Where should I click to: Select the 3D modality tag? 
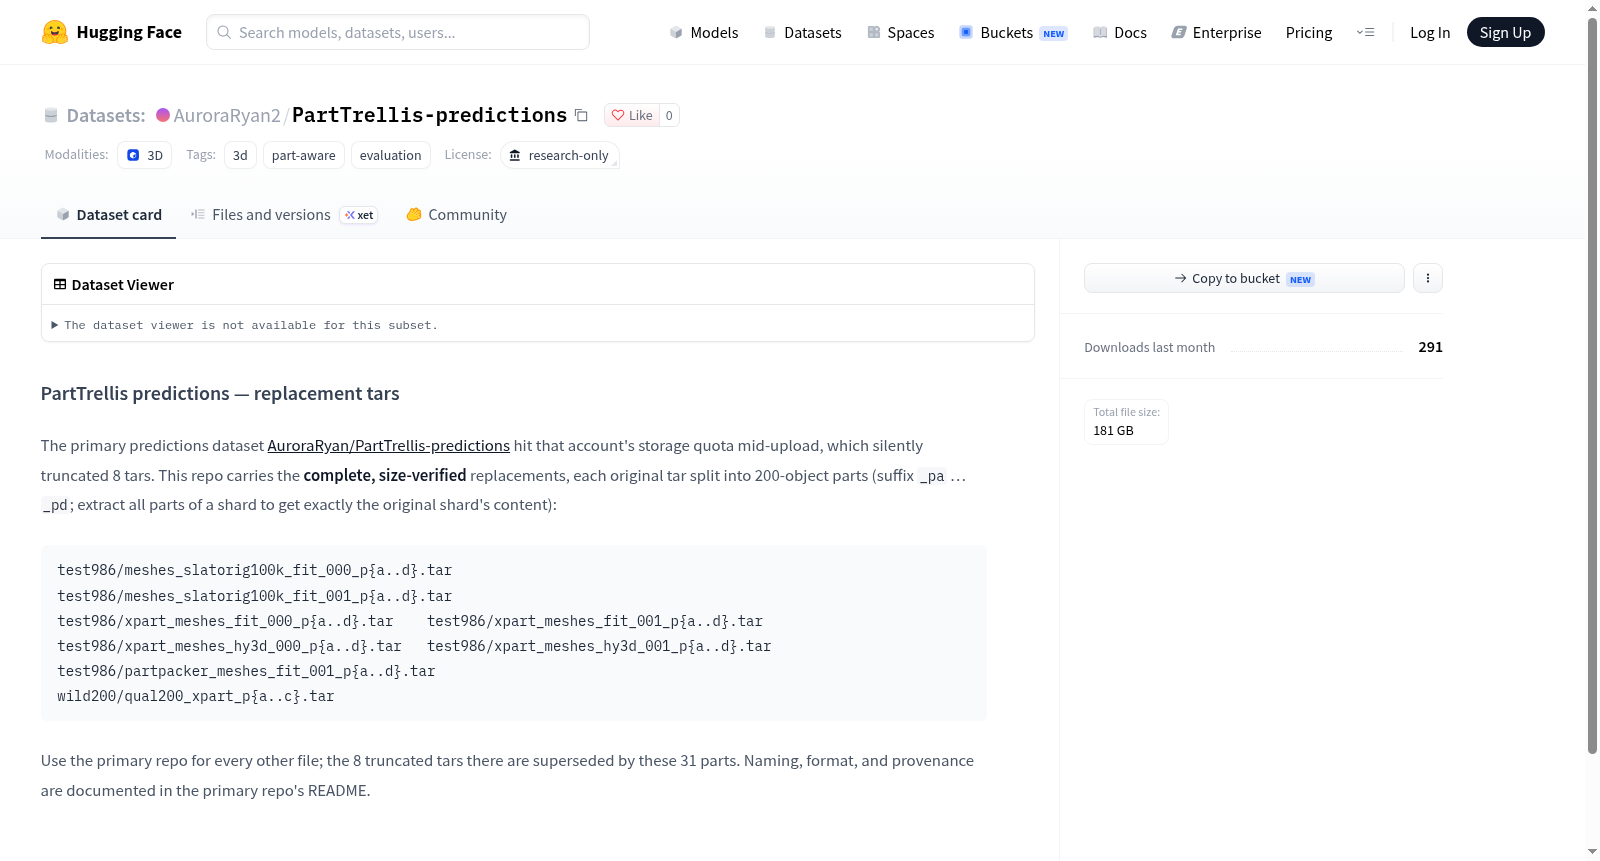coord(145,155)
